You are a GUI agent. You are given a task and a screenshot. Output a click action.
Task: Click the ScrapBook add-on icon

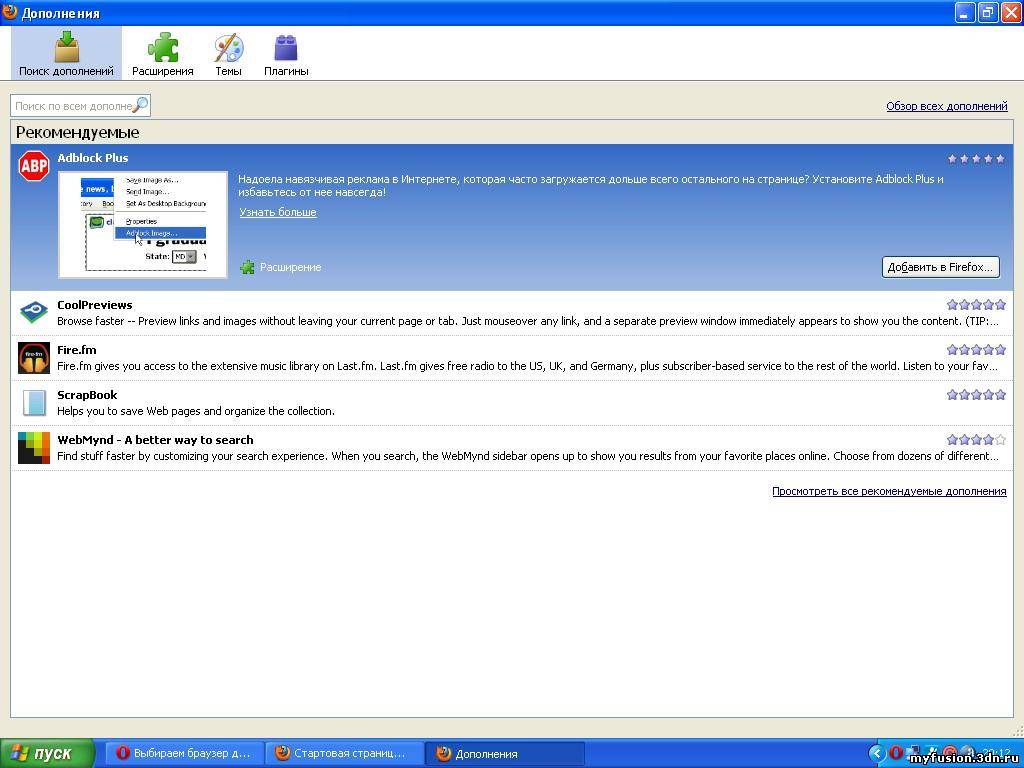[34, 403]
